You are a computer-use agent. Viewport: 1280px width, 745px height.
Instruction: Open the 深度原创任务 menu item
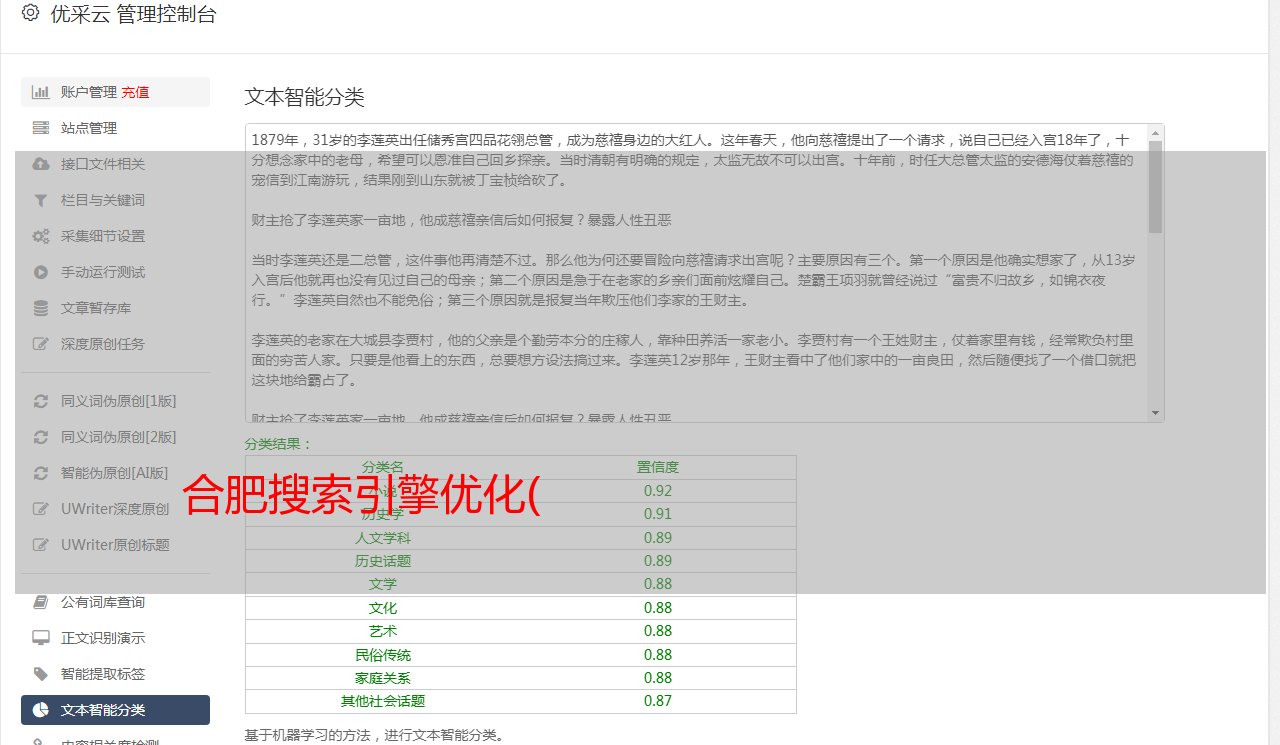point(102,344)
